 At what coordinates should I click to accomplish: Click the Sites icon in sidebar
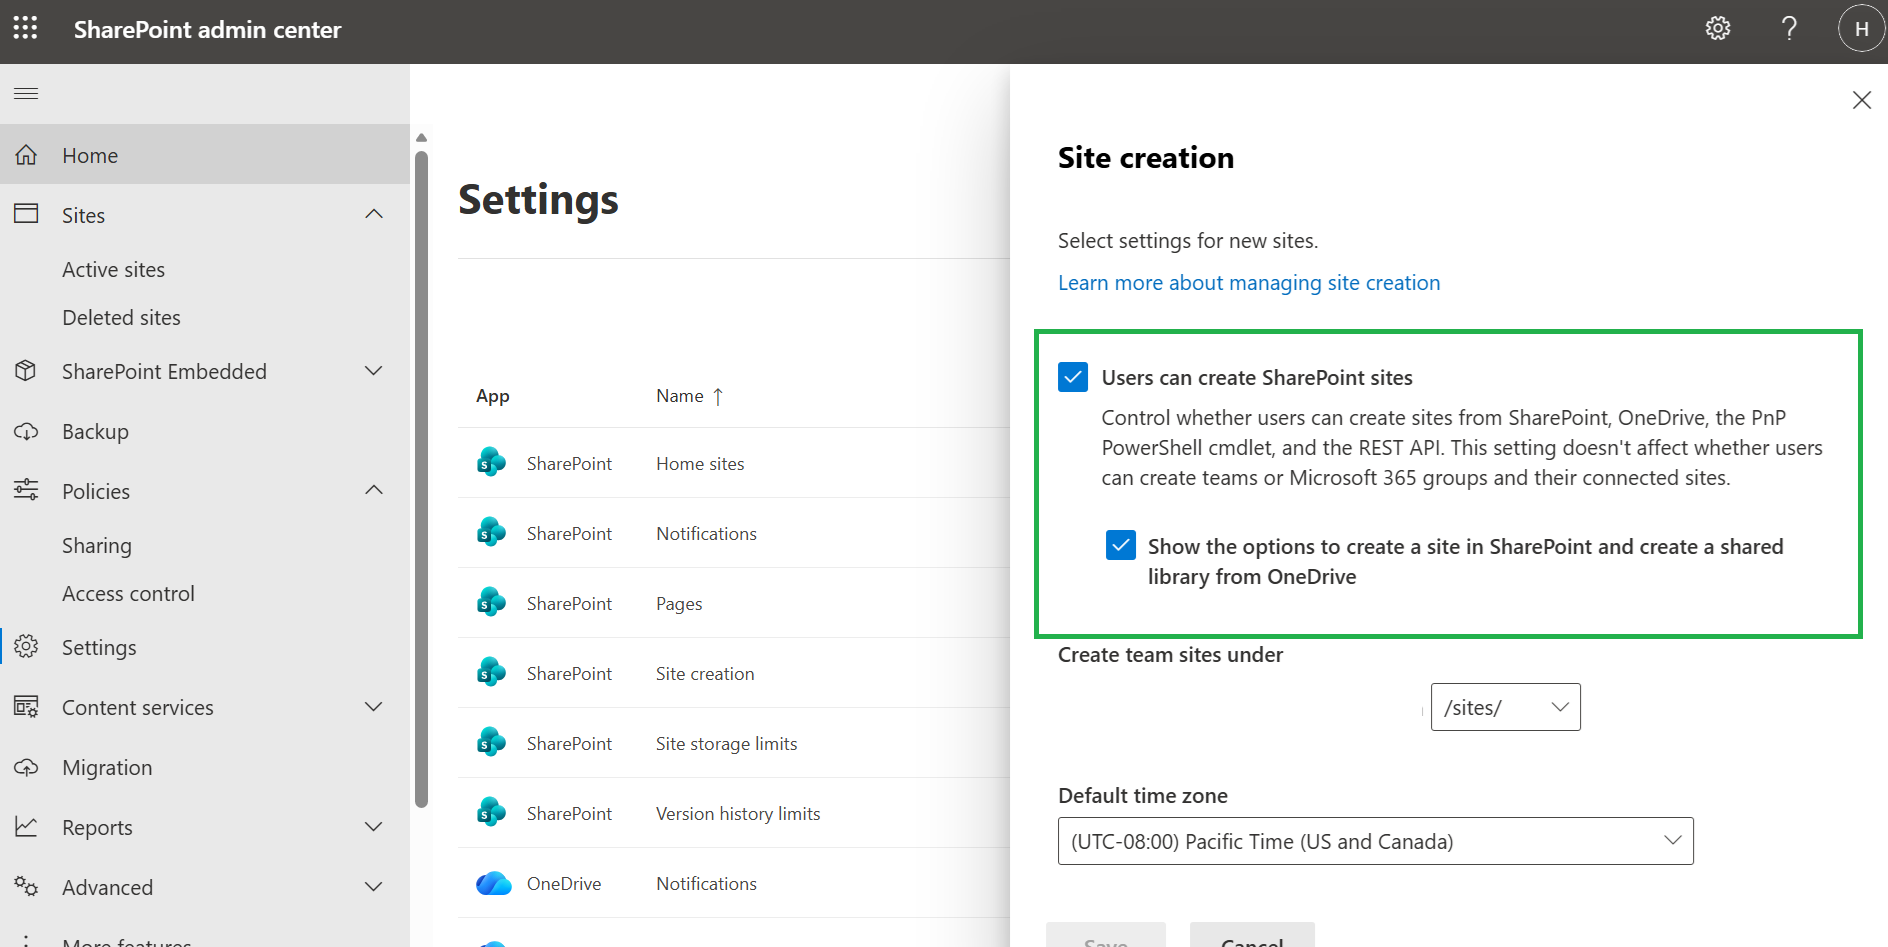26,214
